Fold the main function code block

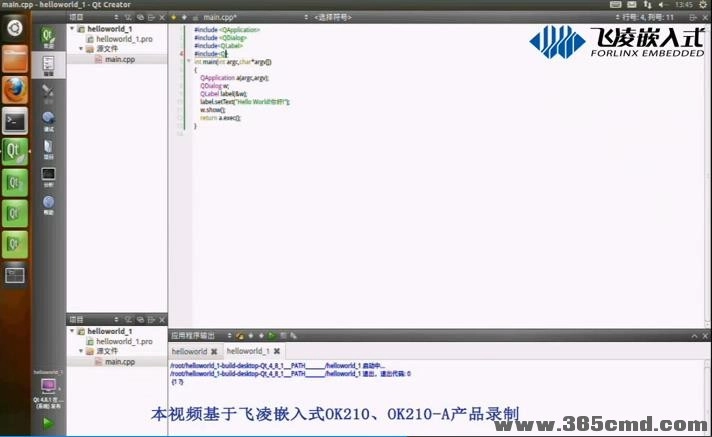click(x=189, y=61)
